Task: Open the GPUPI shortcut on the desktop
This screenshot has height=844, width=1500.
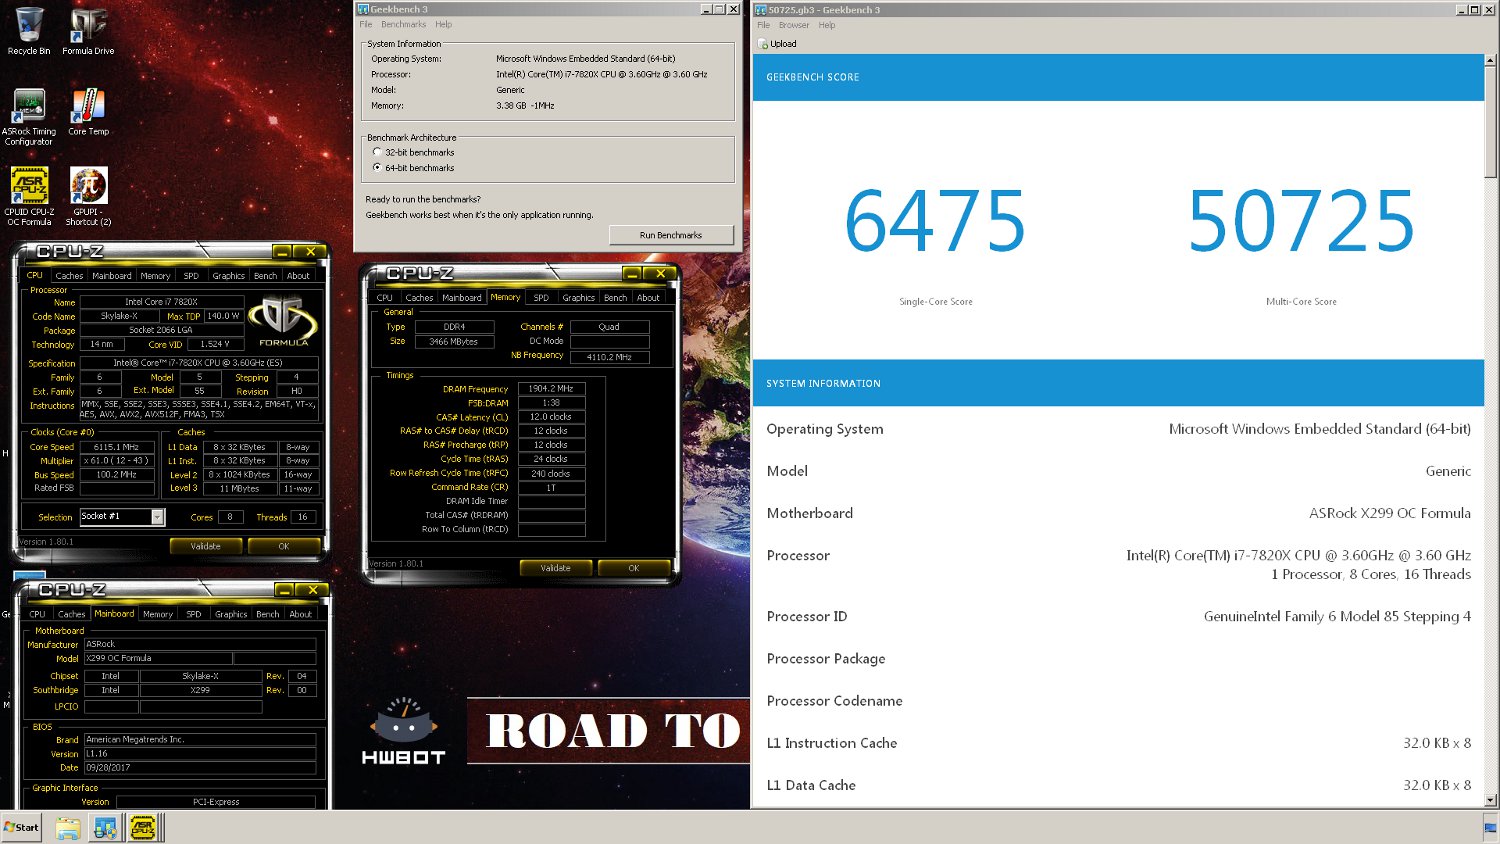Action: point(88,196)
